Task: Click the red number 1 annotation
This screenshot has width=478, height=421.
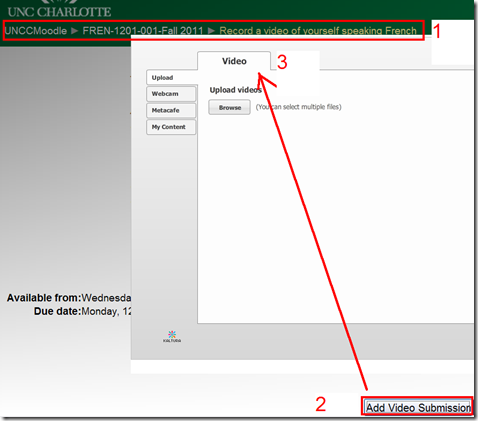Action: coord(436,31)
